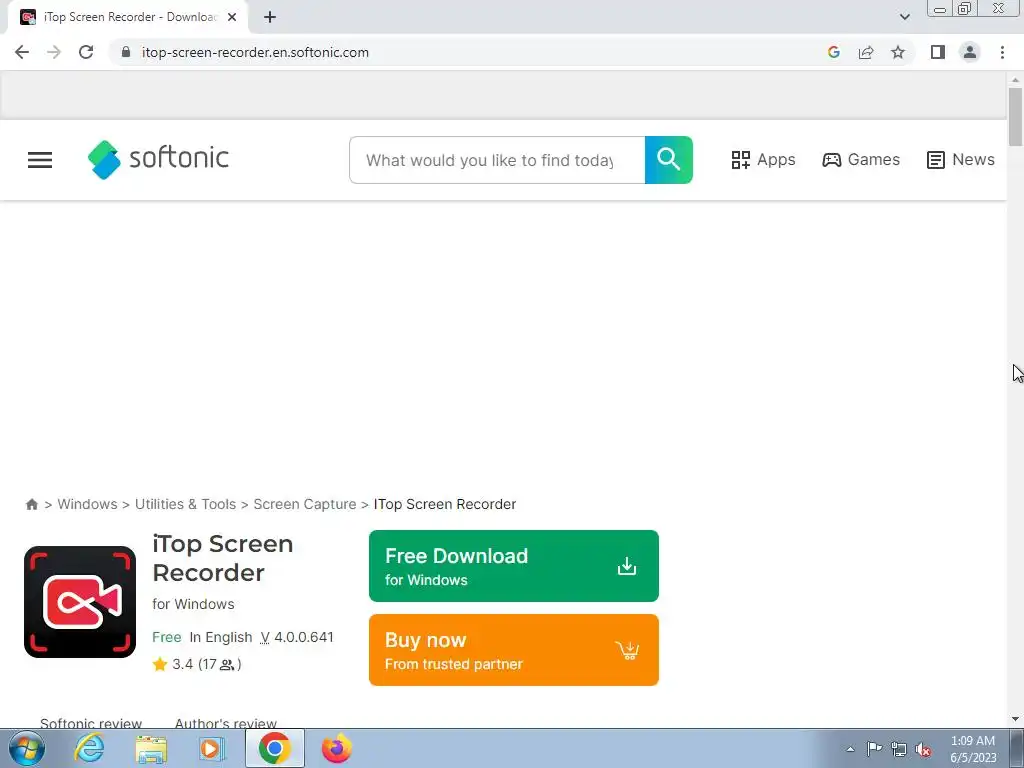This screenshot has width=1024, height=768.
Task: Open File Explorer from taskbar
Action: click(x=151, y=748)
